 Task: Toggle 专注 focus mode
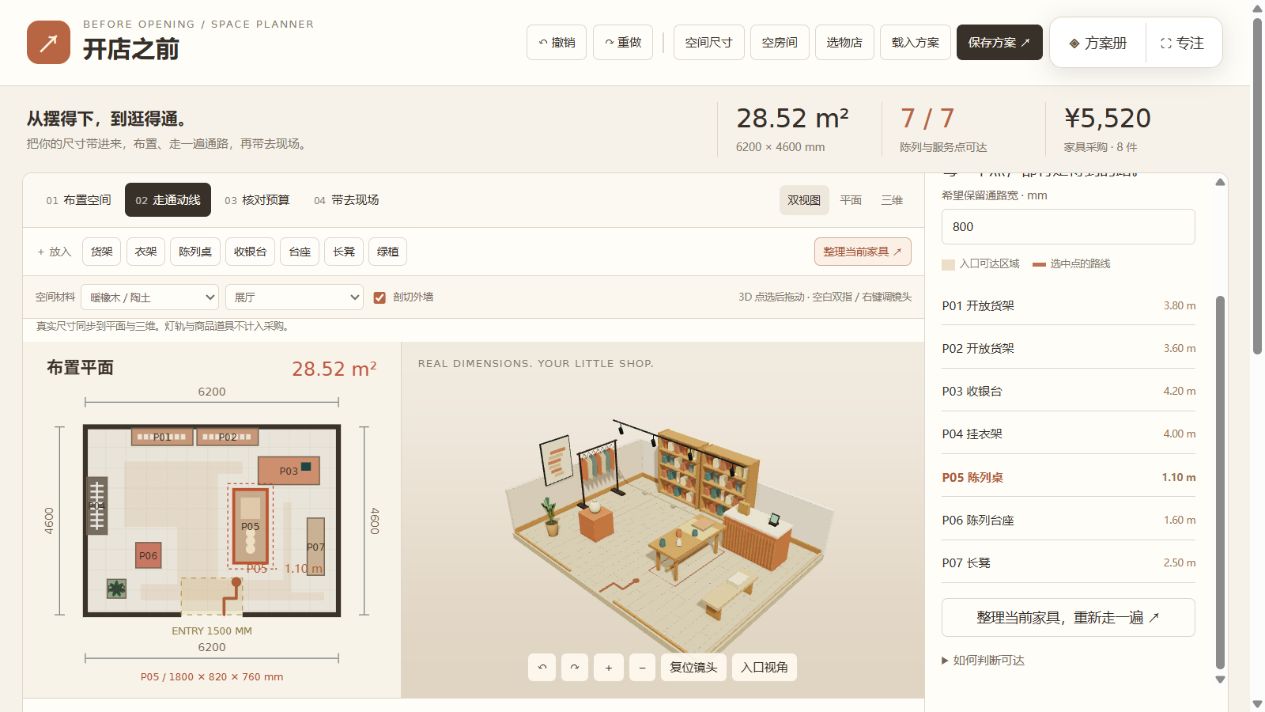coord(1182,43)
